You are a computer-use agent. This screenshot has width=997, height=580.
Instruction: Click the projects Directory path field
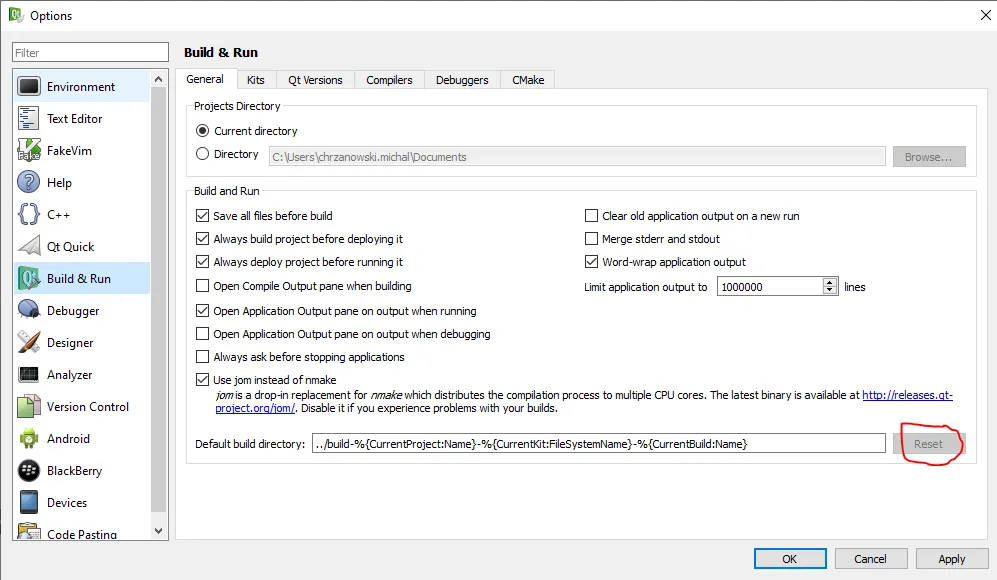577,156
